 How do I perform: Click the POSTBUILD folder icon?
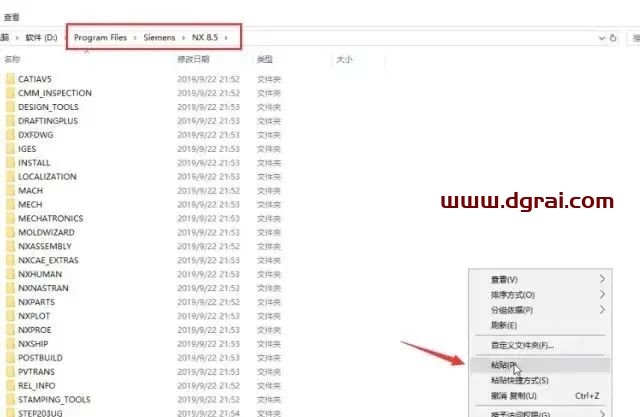coord(11,357)
